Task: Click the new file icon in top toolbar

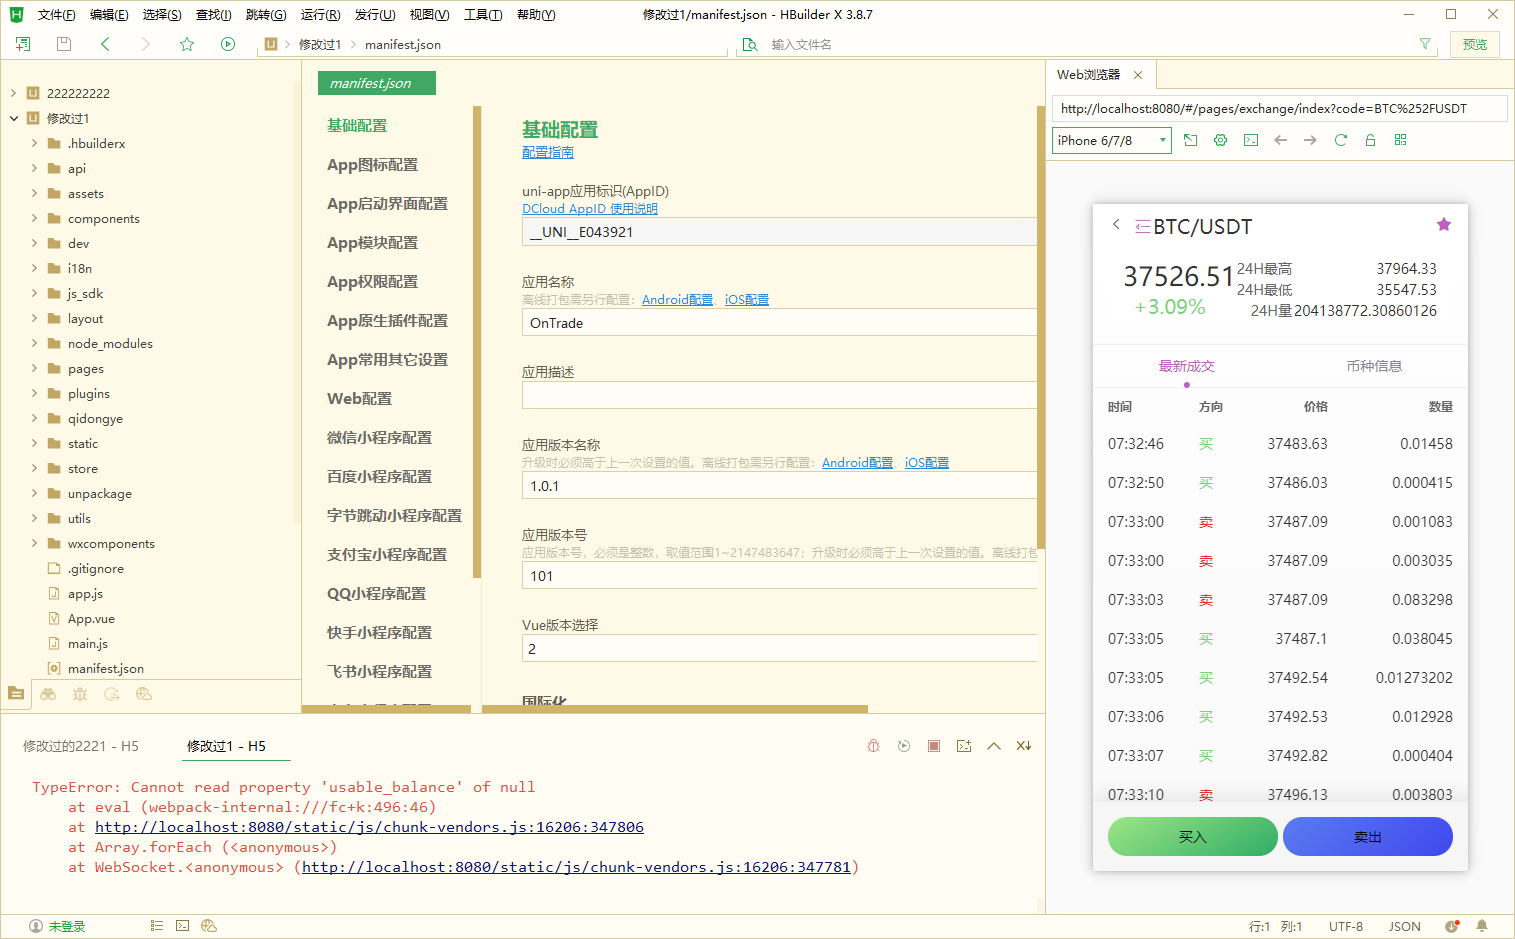Action: point(23,44)
